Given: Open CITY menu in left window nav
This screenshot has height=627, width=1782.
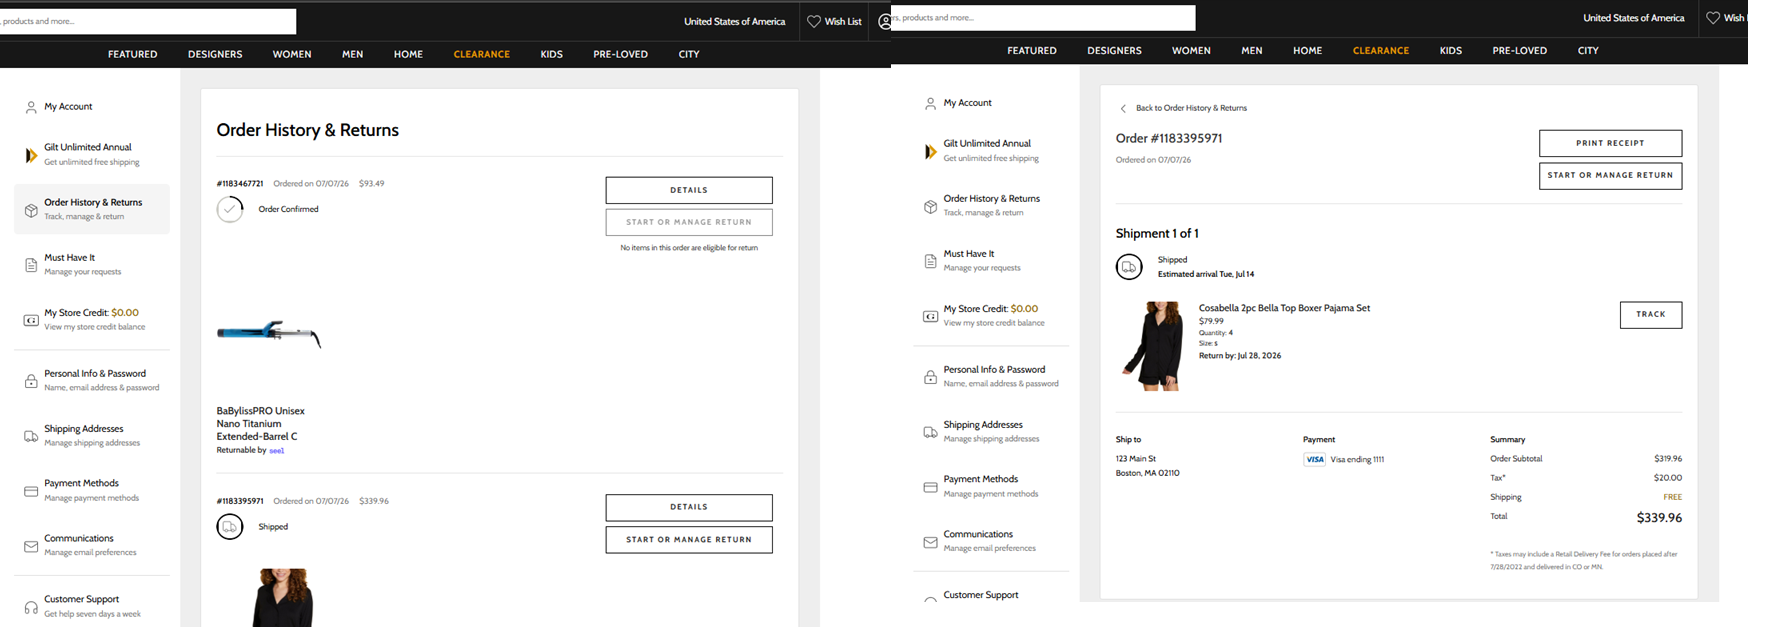Looking at the screenshot, I should tap(689, 54).
